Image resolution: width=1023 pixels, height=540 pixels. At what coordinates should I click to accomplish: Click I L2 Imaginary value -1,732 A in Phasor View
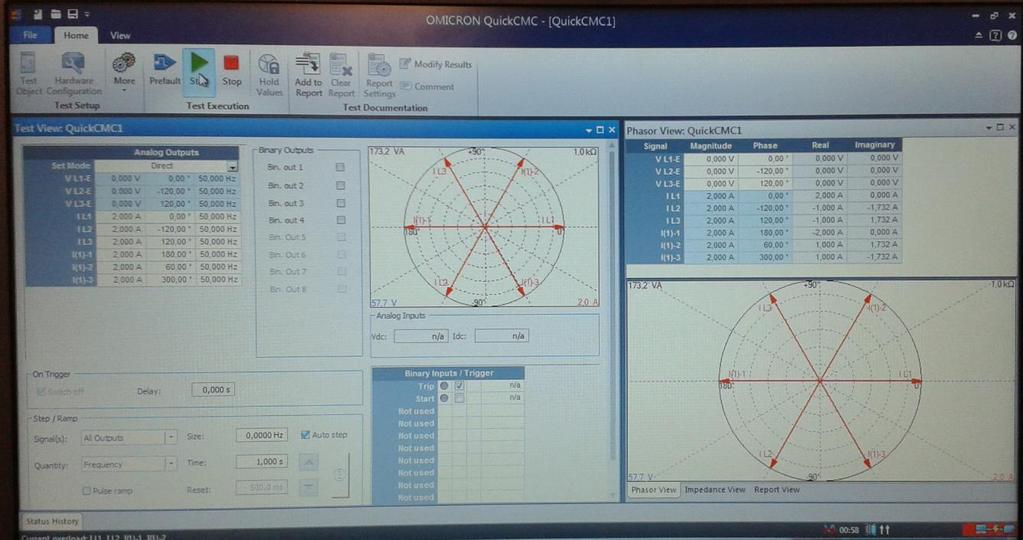(x=875, y=207)
